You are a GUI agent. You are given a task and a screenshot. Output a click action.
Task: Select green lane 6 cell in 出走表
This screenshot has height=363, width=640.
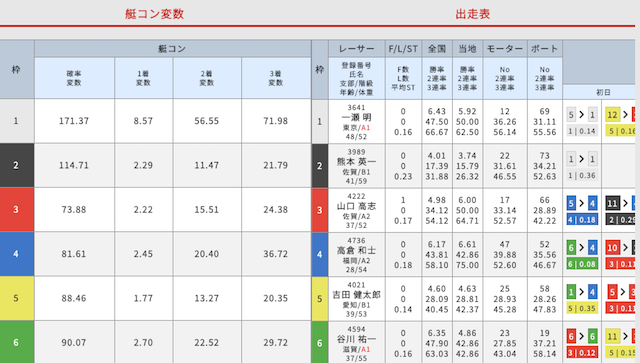(320, 342)
